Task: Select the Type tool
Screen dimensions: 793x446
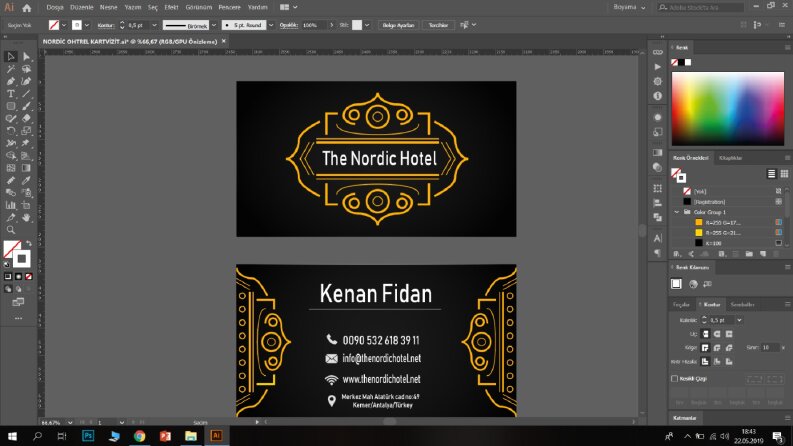Action: click(11, 94)
